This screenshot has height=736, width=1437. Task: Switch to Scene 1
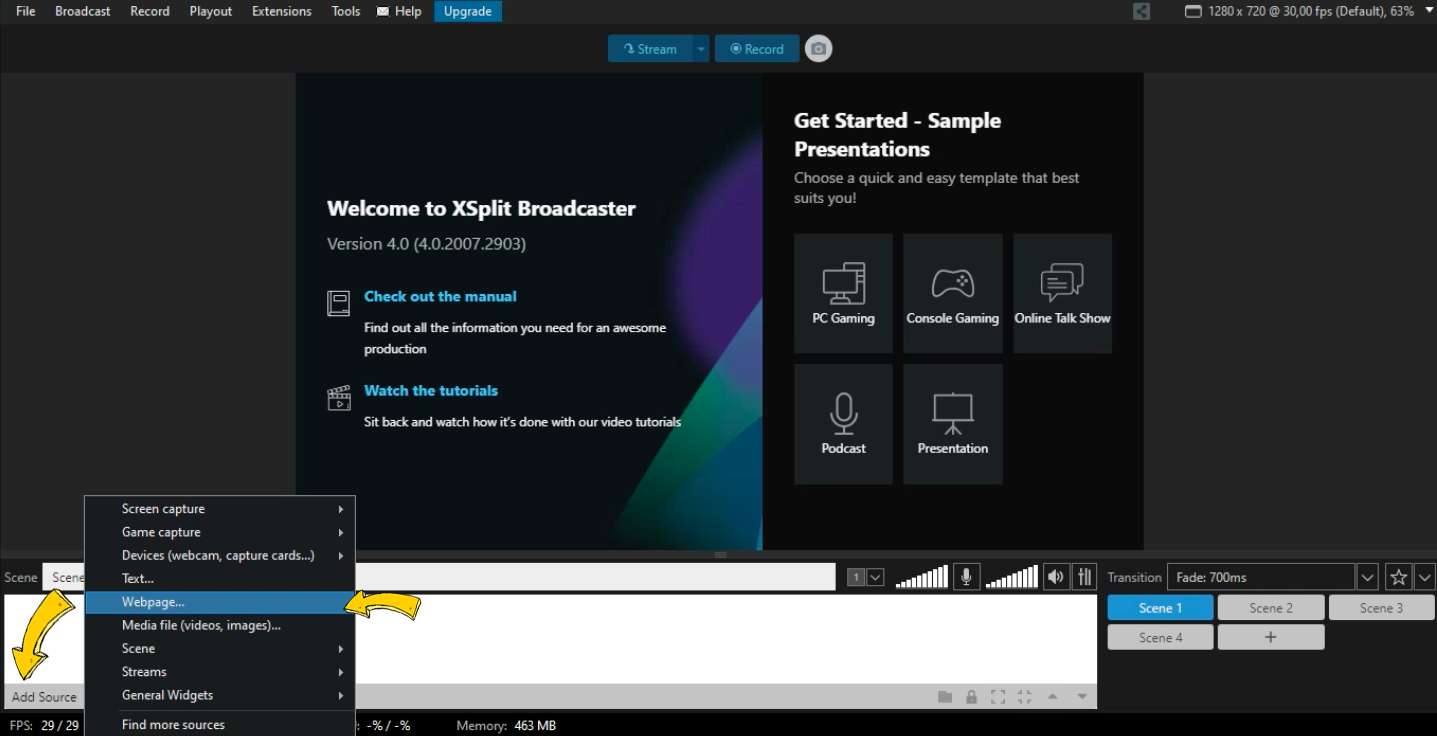tap(1160, 608)
